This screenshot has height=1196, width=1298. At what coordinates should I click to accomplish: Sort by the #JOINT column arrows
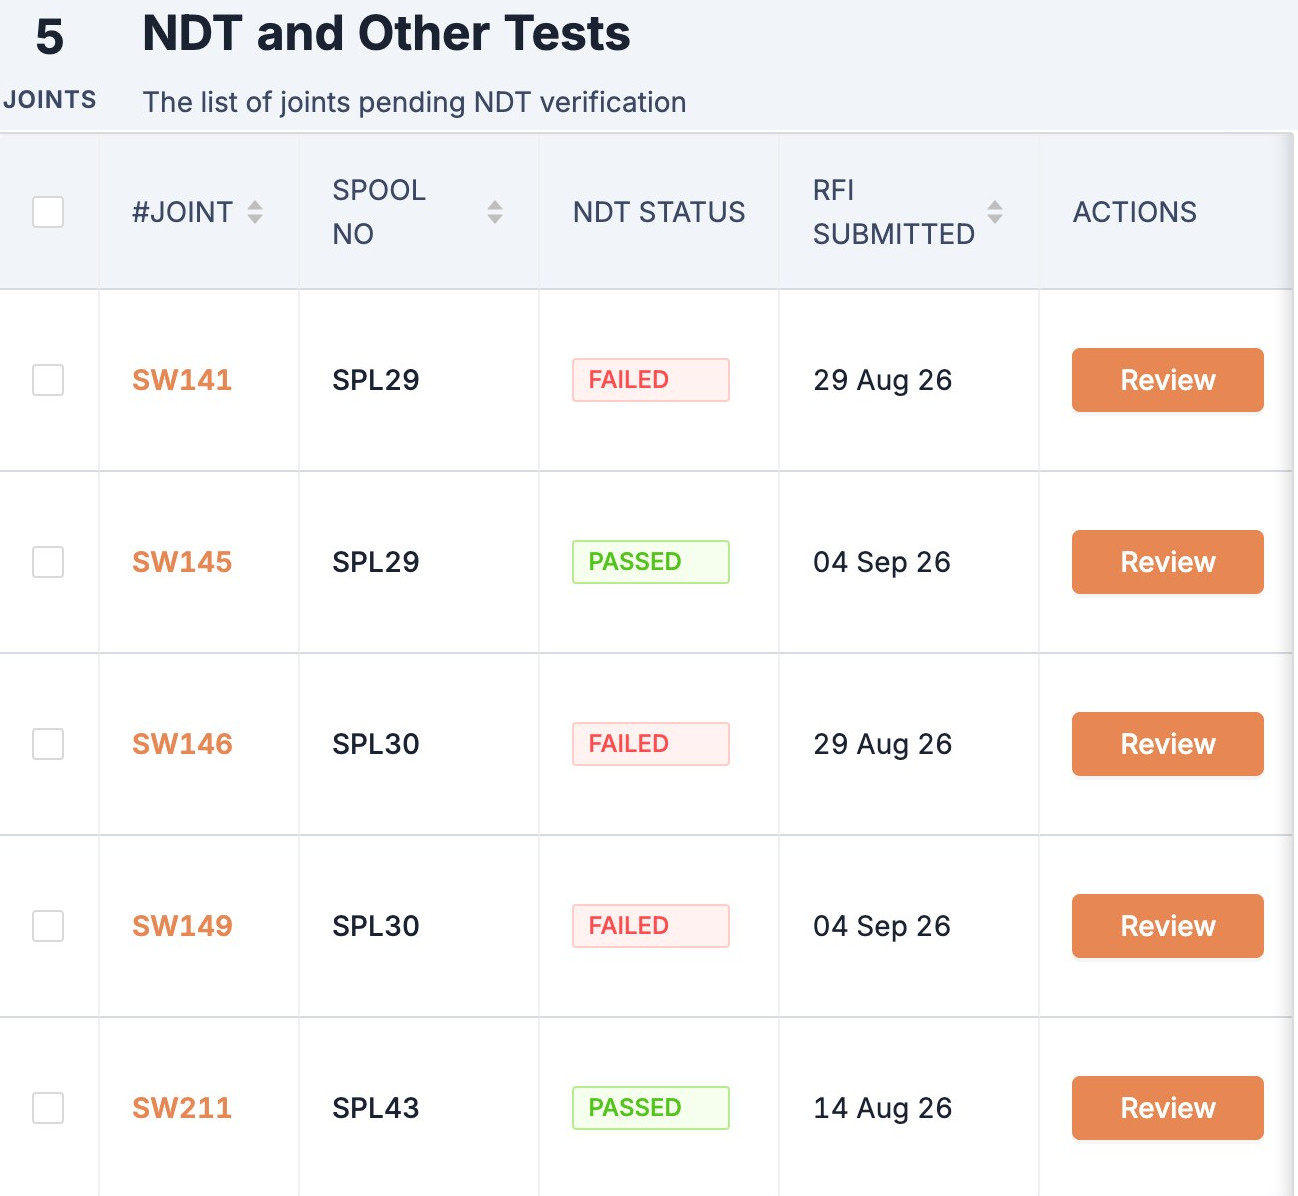[255, 212]
